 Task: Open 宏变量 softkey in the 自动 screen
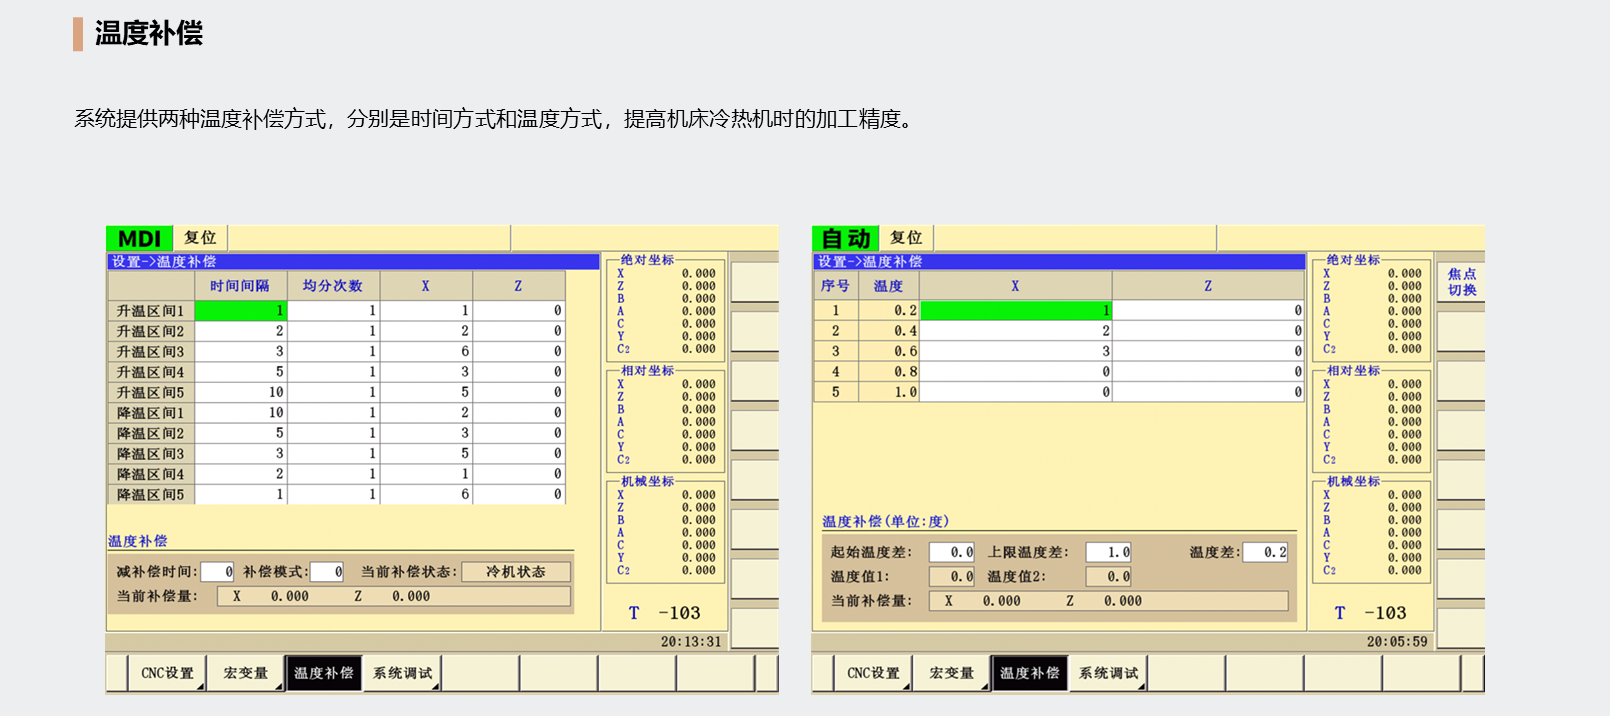[x=951, y=673]
